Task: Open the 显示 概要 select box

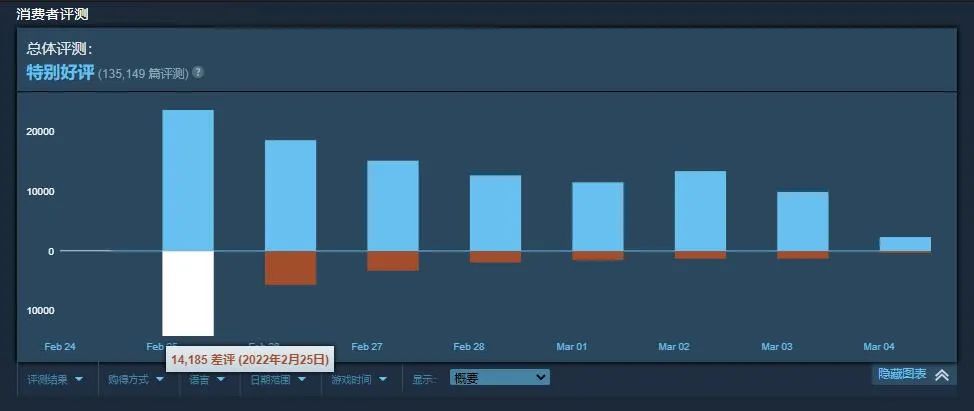Action: [x=499, y=377]
